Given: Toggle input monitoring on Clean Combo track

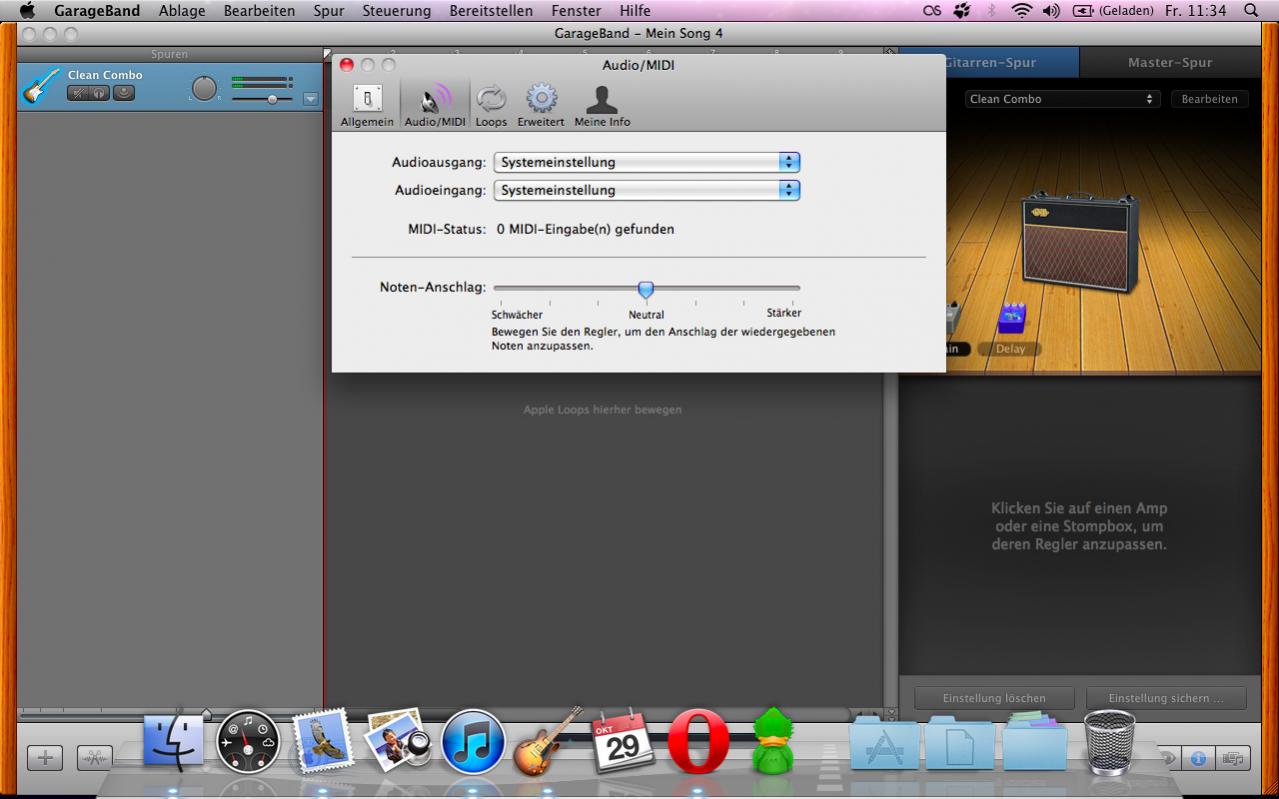Looking at the screenshot, I should click(x=124, y=93).
